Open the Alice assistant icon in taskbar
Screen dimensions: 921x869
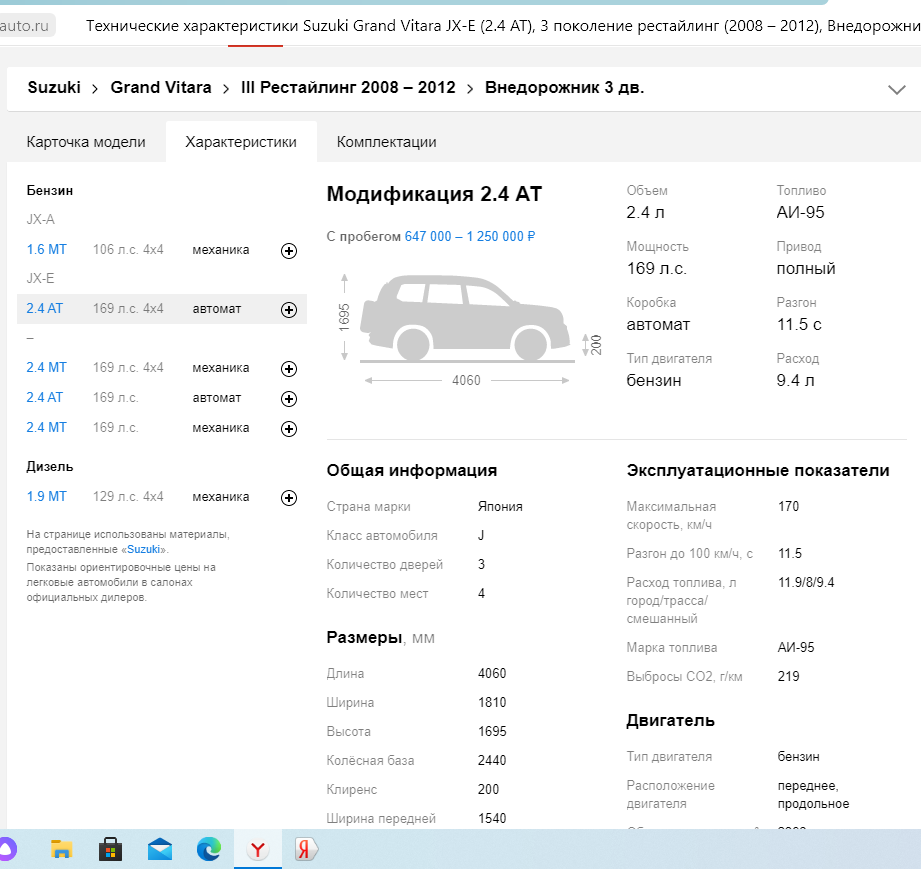[x=7, y=849]
